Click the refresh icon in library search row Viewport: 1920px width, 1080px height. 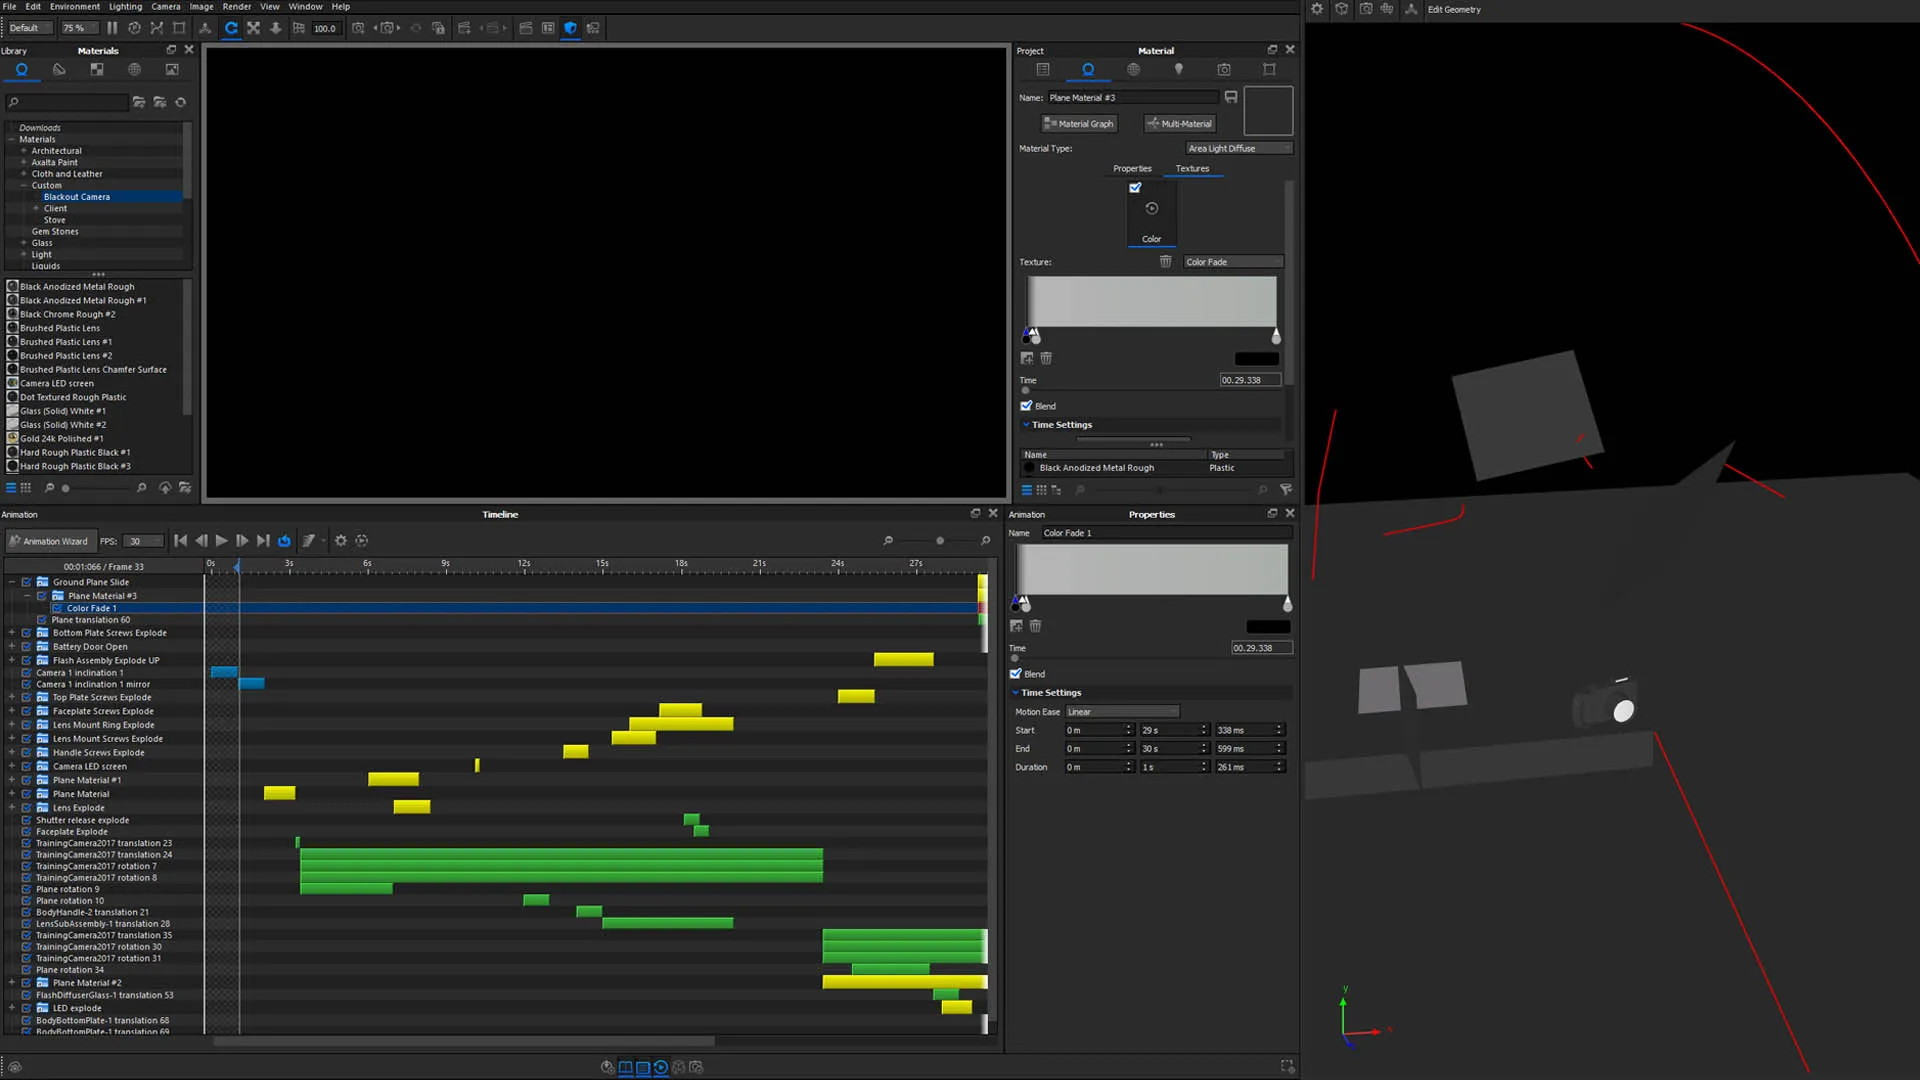pos(181,102)
